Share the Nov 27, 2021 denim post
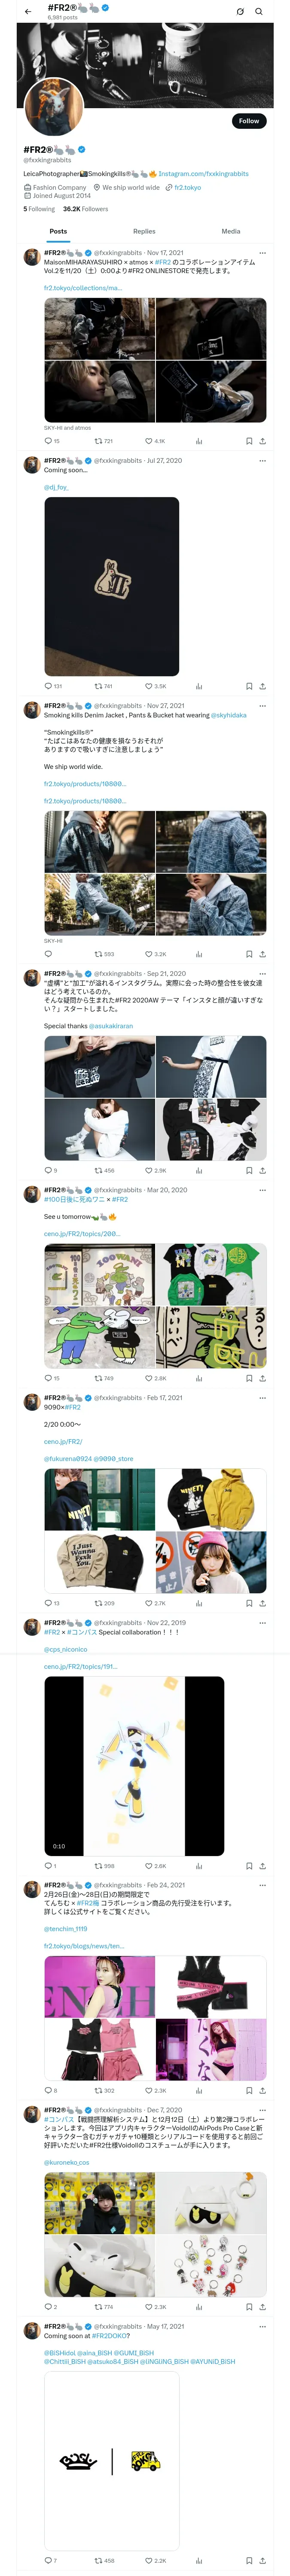Image resolution: width=290 pixels, height=2576 pixels. click(x=262, y=954)
